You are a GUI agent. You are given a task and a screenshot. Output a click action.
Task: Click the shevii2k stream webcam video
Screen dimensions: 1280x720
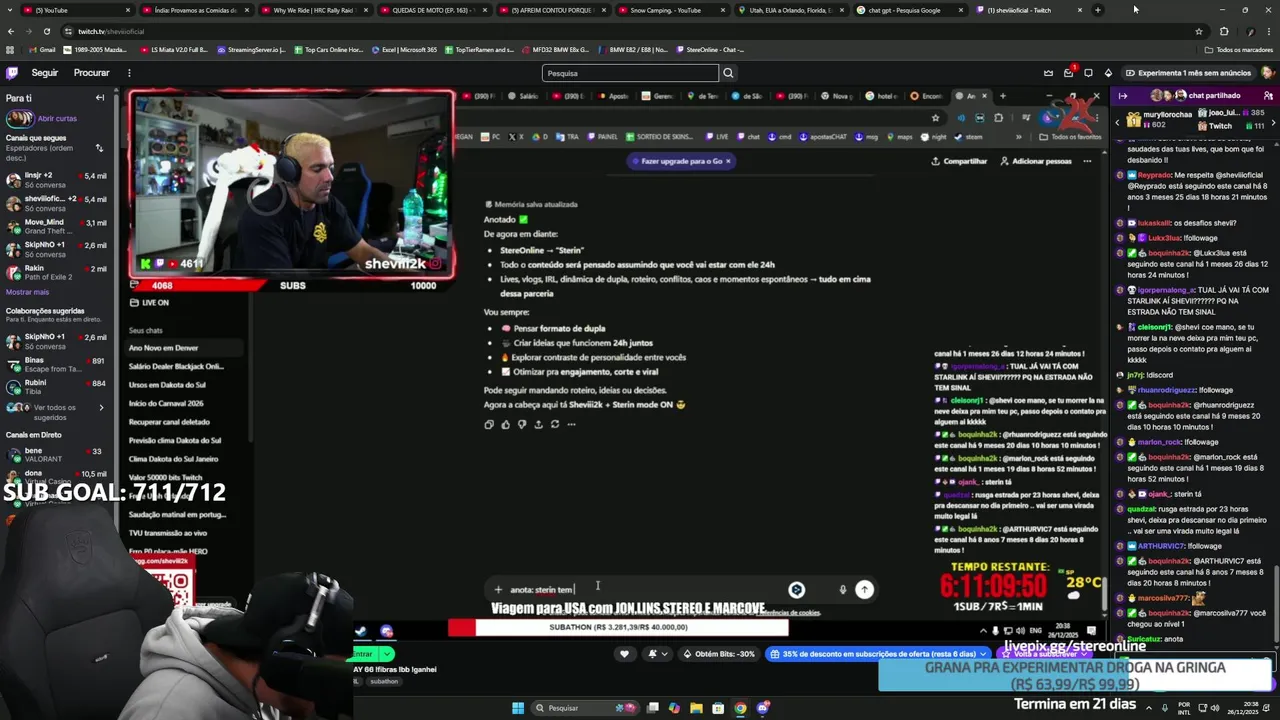(x=291, y=184)
